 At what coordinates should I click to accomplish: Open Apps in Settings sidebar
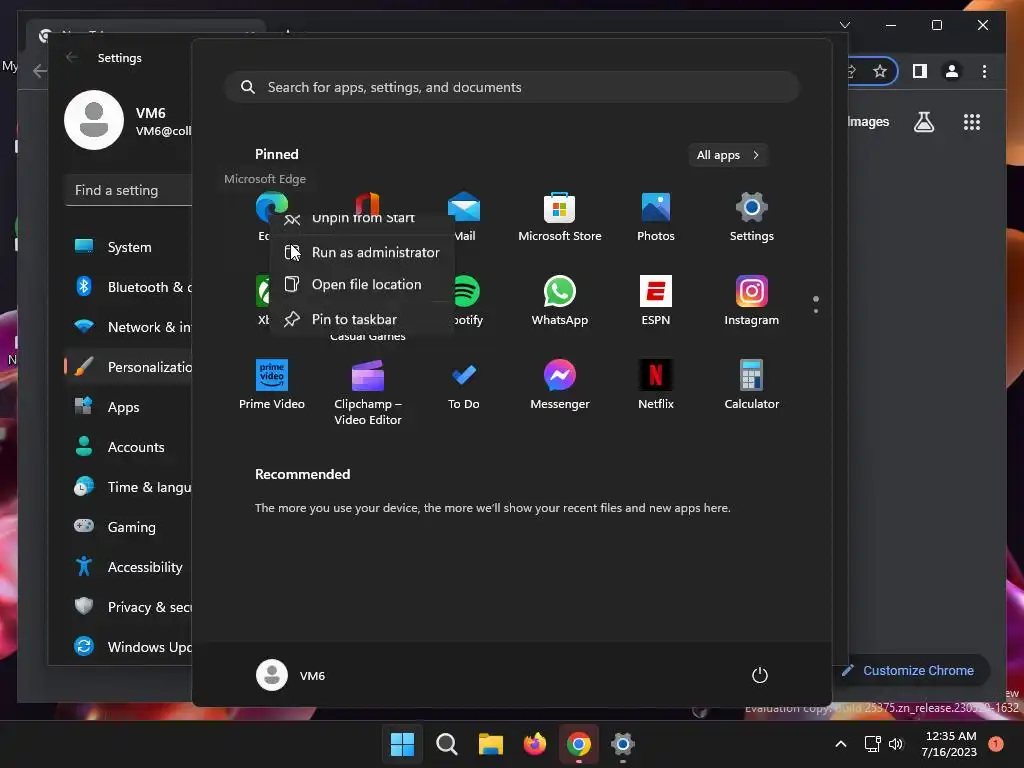click(129, 407)
